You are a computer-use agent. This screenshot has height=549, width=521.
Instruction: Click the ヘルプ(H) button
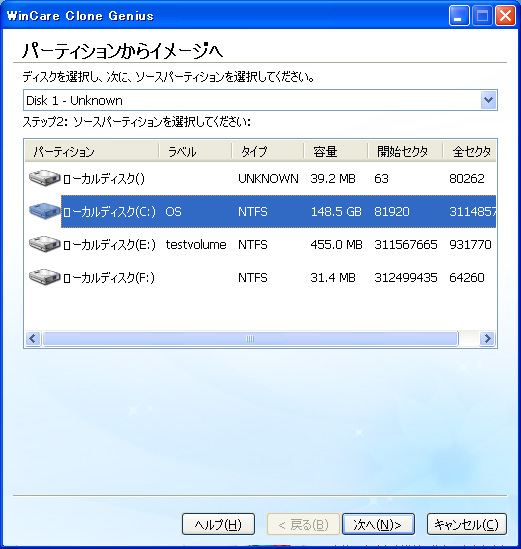(x=218, y=524)
